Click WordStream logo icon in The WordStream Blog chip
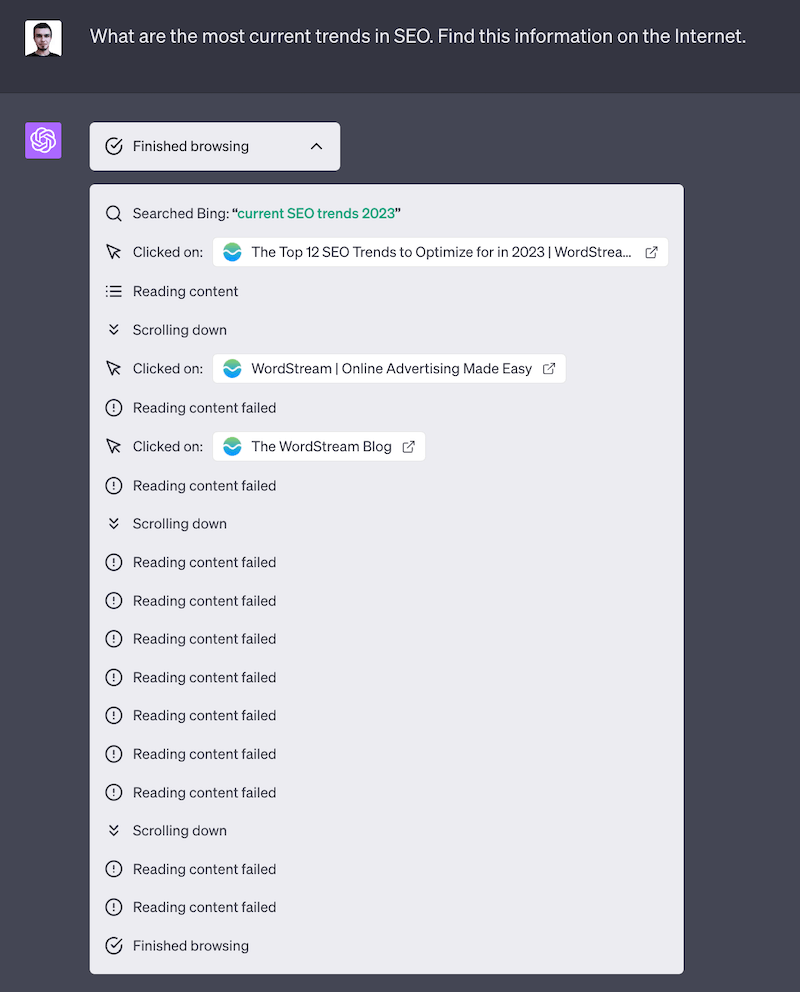Viewport: 800px width, 992px height. click(232, 446)
